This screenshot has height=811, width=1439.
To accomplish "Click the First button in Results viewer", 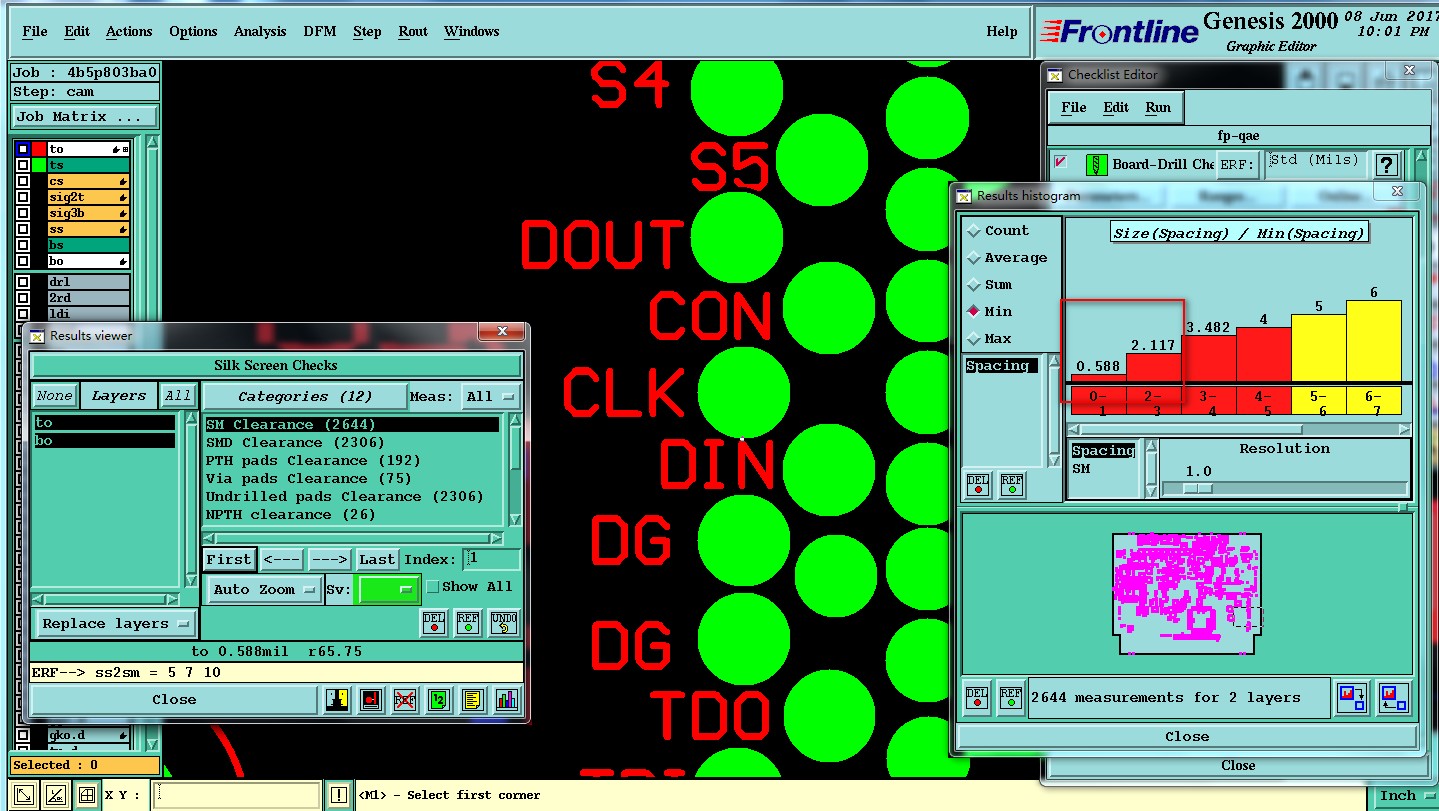I will click(x=229, y=560).
